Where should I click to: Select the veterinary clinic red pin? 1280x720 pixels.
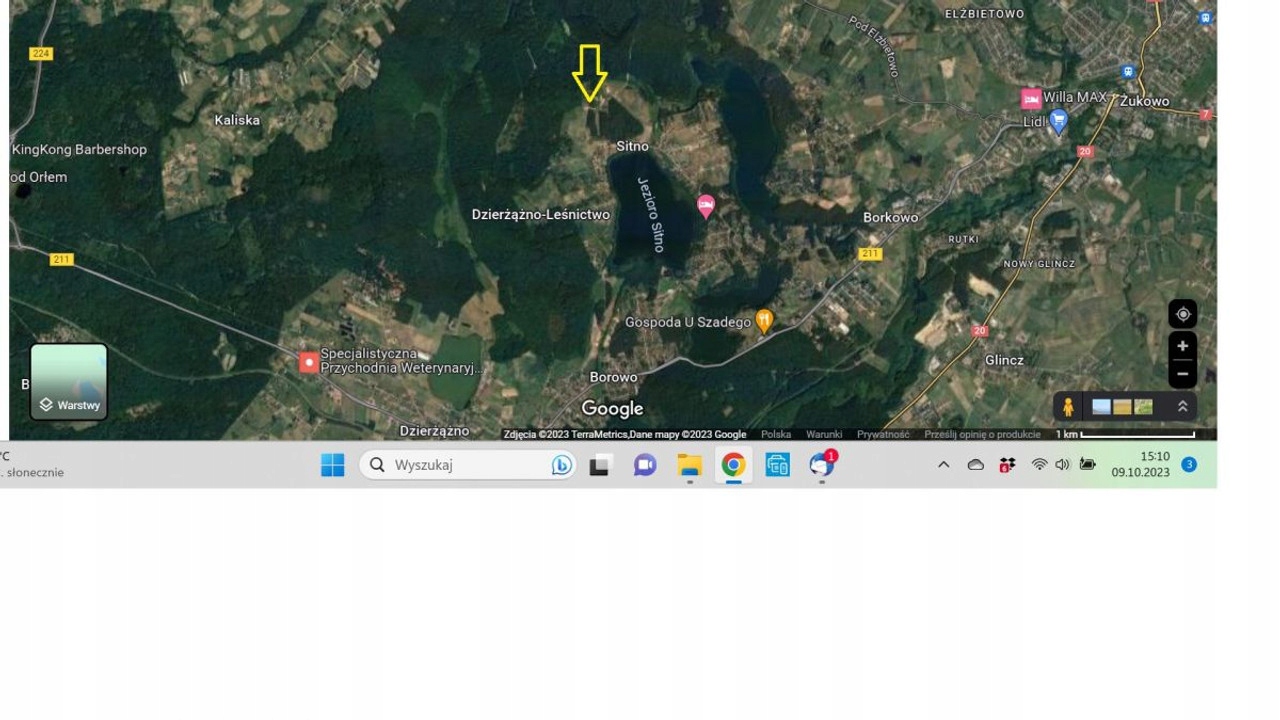309,362
